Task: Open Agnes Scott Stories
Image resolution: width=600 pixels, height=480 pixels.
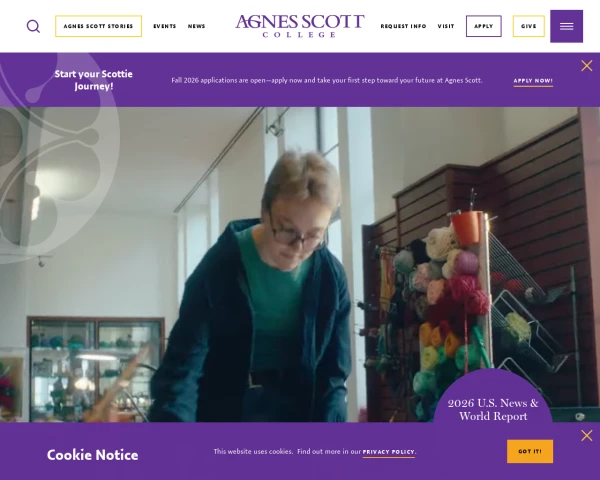Action: tap(98, 26)
